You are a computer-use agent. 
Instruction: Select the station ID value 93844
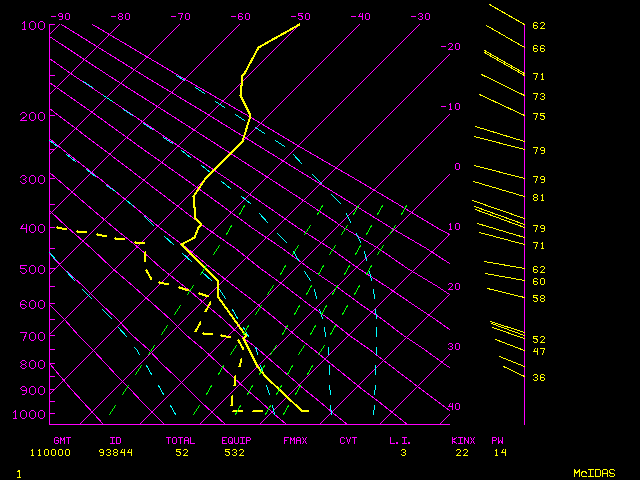tap(115, 452)
